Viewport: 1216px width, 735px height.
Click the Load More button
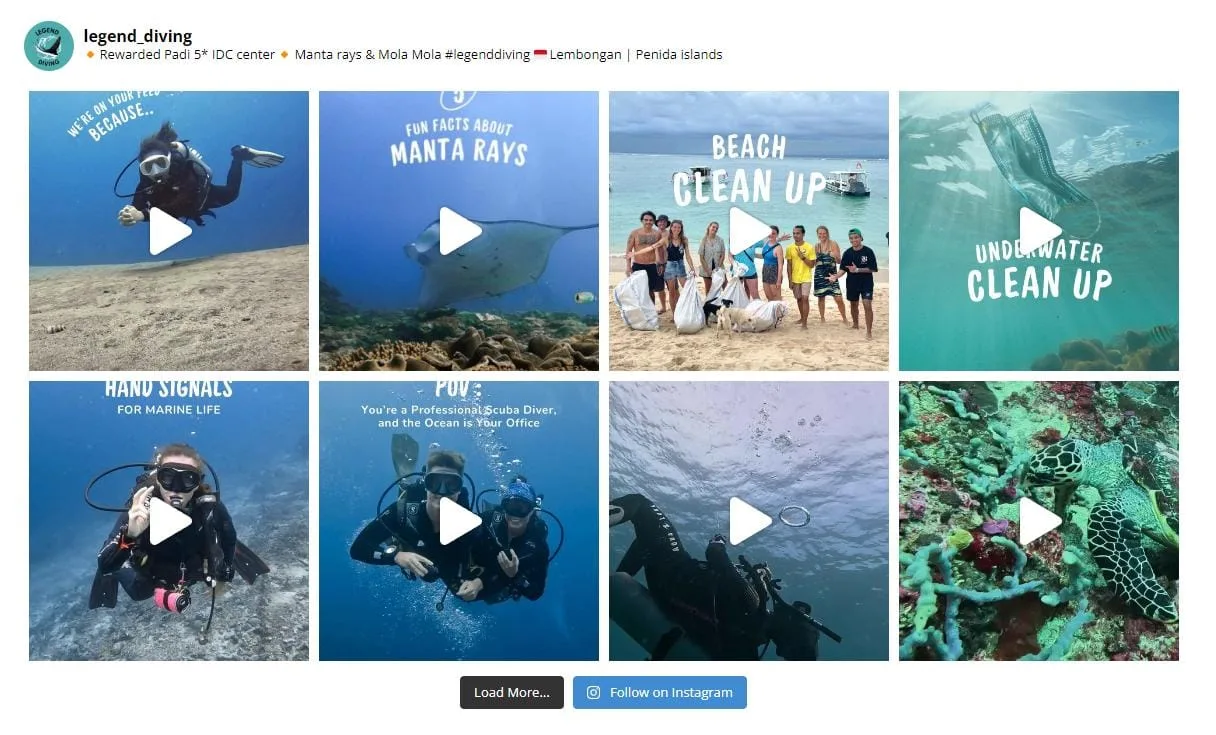click(x=511, y=692)
